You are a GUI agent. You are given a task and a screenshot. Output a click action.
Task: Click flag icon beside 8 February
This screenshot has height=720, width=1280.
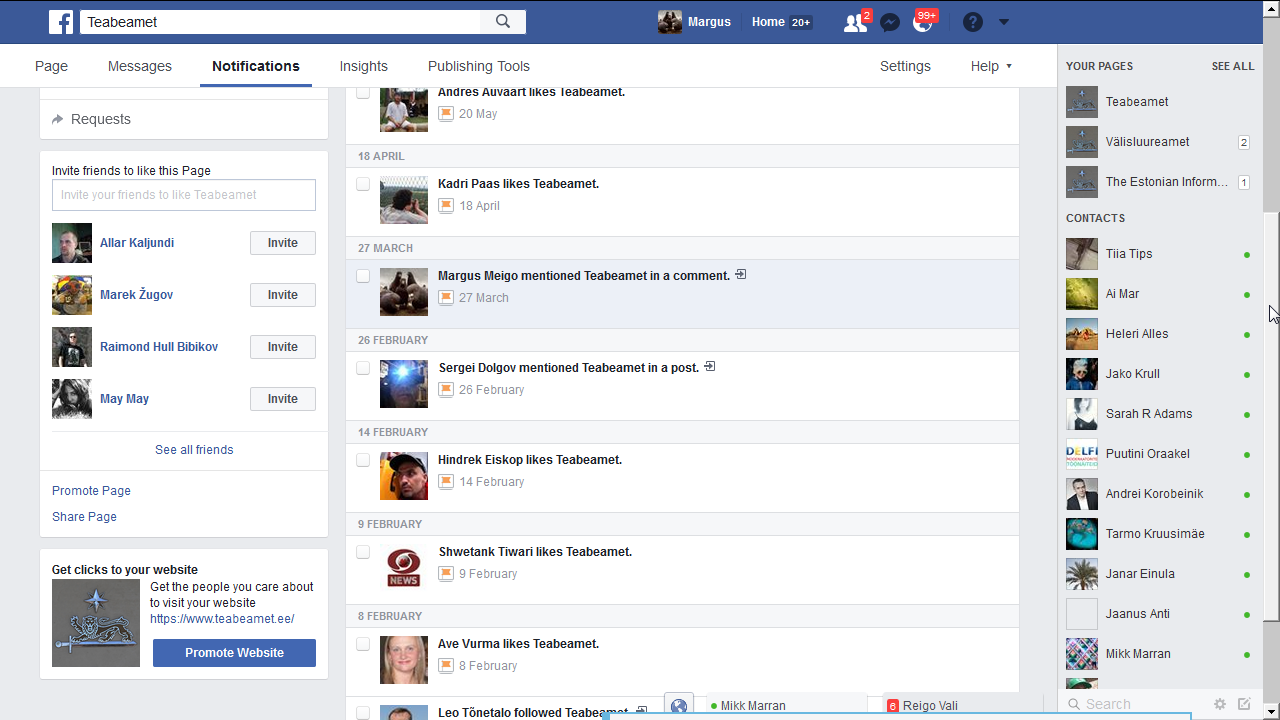[x=446, y=666]
